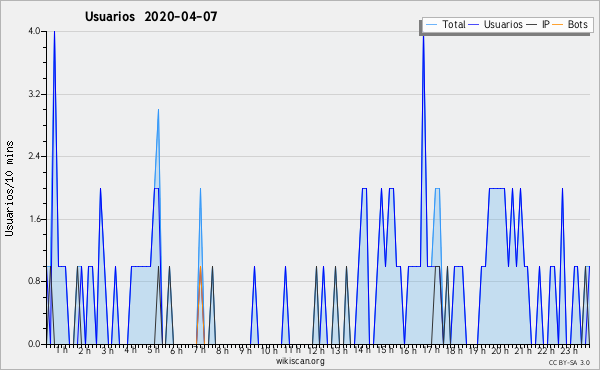
Task: Click the wikiscan.org label below the chart
Action: click(x=300, y=361)
